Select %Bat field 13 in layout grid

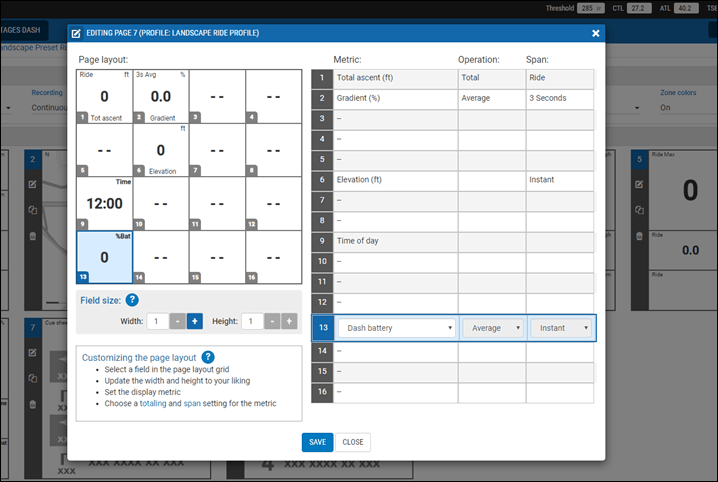click(x=104, y=257)
